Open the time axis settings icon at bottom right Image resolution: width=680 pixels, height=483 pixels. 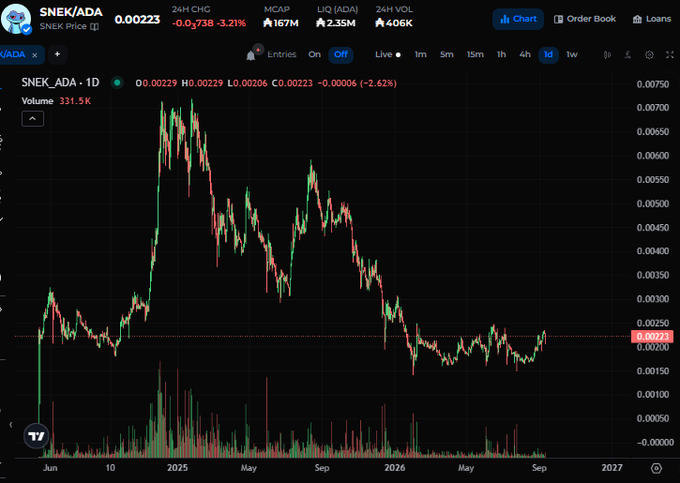tap(657, 468)
